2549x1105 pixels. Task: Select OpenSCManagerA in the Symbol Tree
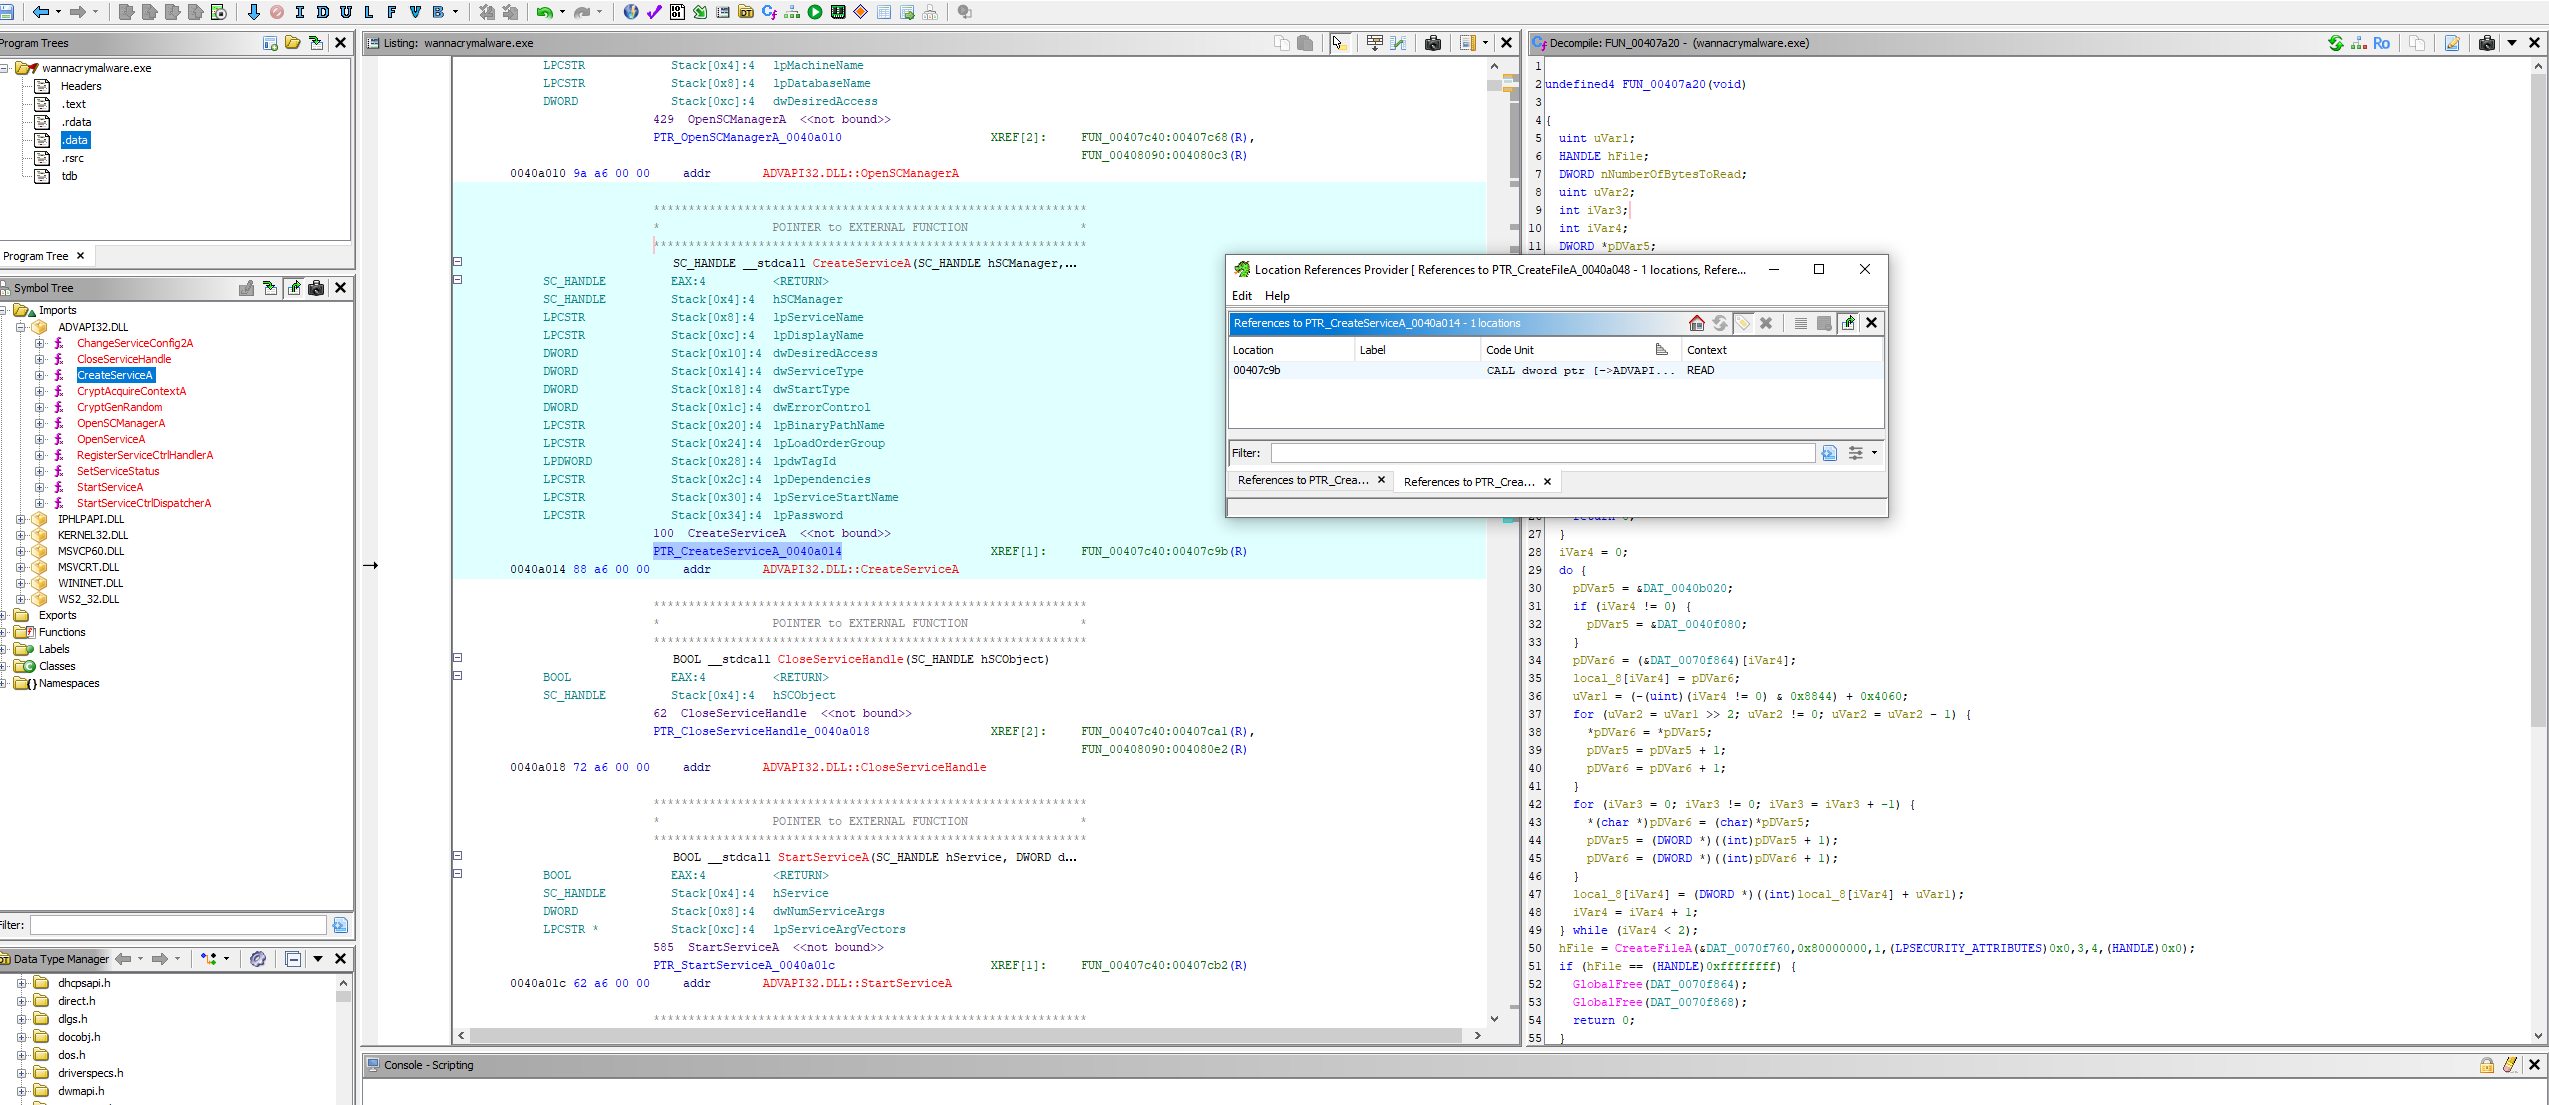[121, 423]
